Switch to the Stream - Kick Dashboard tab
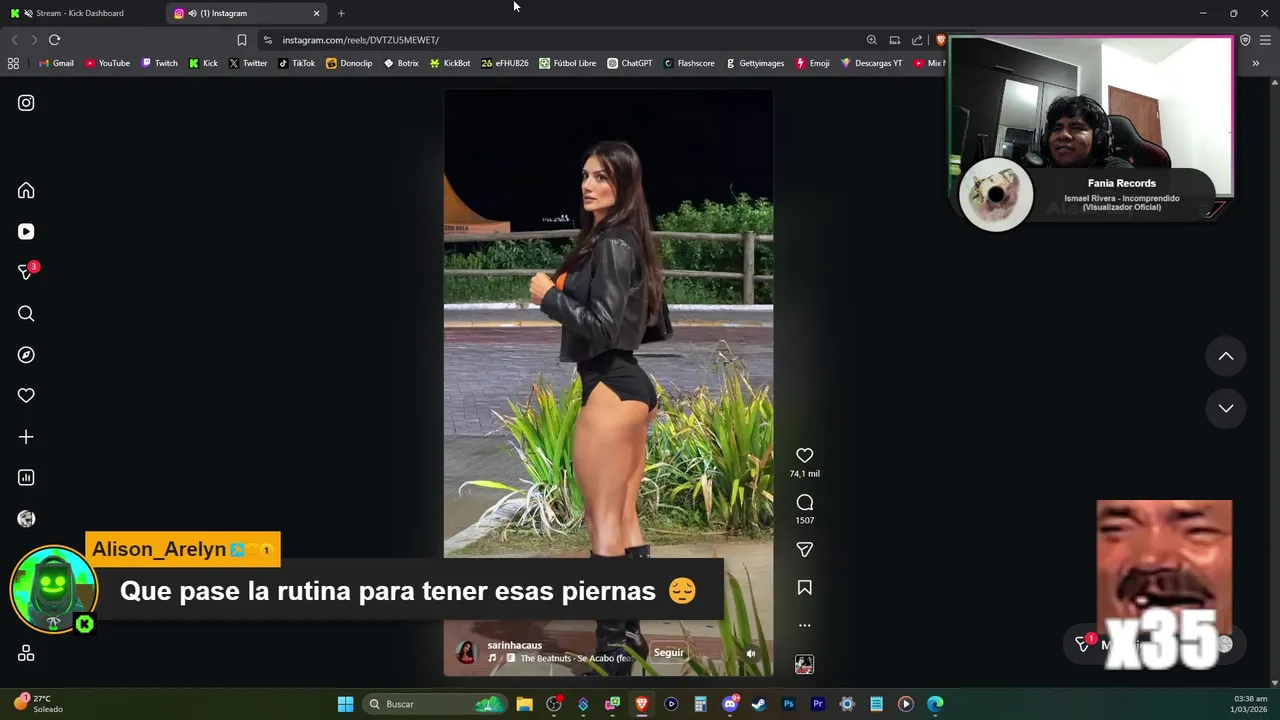1280x720 pixels. tap(80, 13)
